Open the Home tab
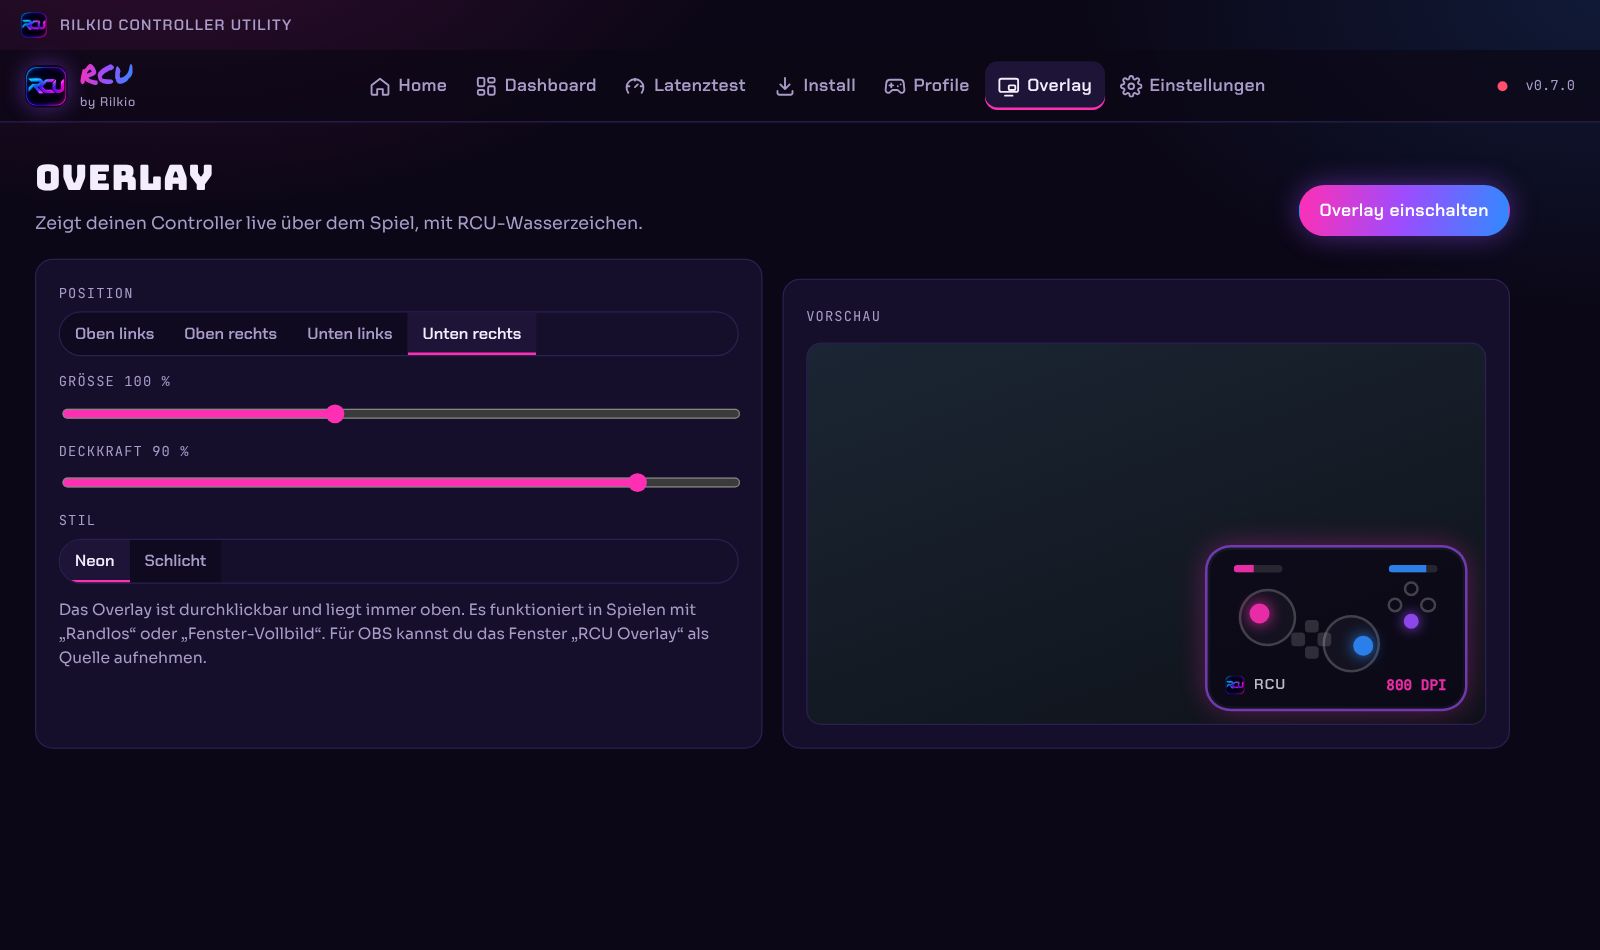Viewport: 1600px width, 950px height. click(408, 86)
